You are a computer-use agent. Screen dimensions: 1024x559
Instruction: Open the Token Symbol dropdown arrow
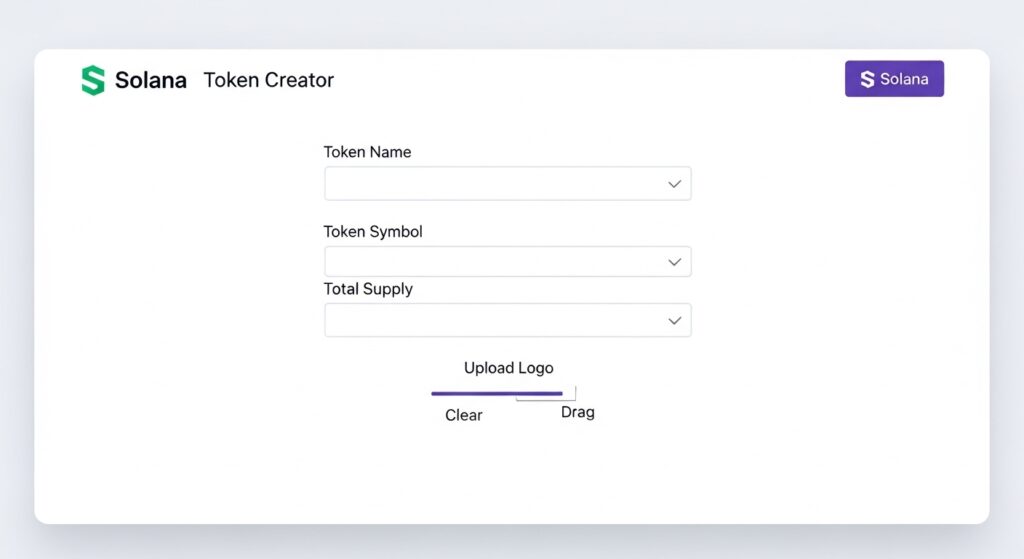click(675, 262)
